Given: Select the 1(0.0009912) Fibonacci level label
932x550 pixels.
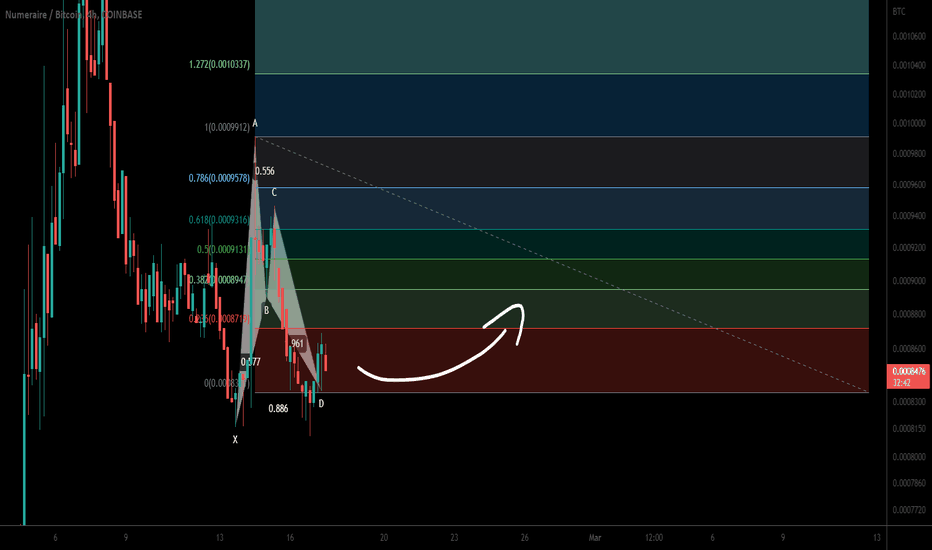Looking at the screenshot, I should [x=227, y=127].
